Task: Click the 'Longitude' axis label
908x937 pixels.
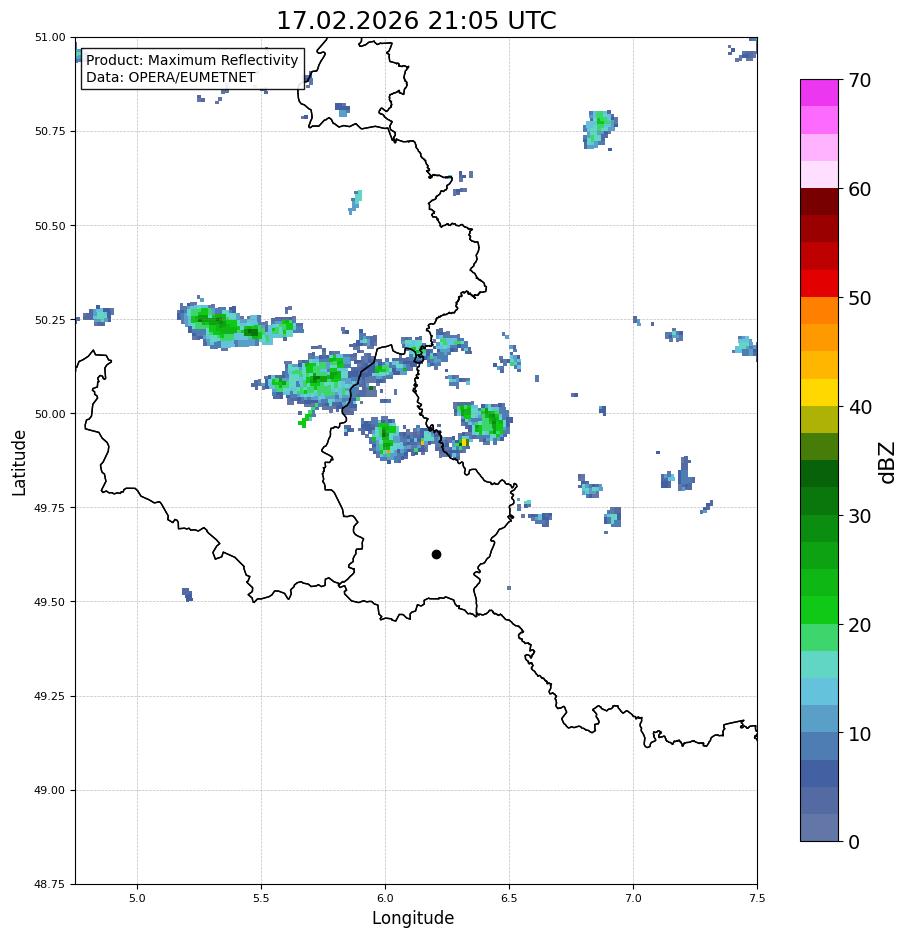Action: coord(413,918)
